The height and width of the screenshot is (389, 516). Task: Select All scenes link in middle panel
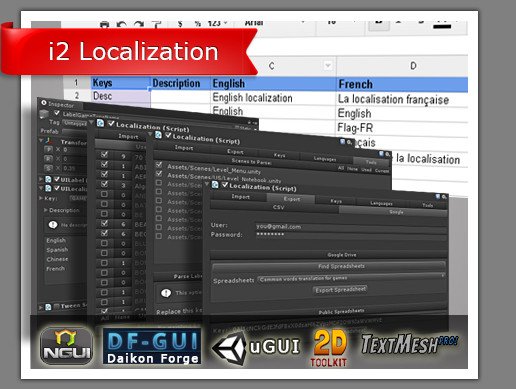pyautogui.click(x=341, y=168)
